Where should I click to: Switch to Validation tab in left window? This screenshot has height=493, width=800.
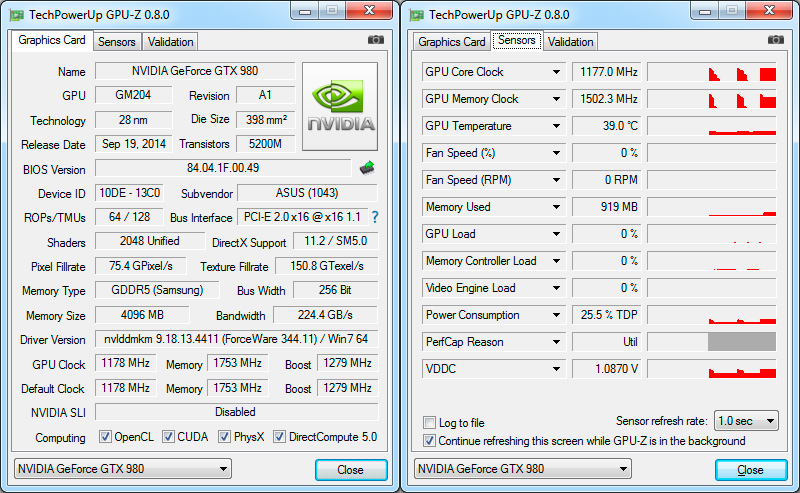(170, 42)
